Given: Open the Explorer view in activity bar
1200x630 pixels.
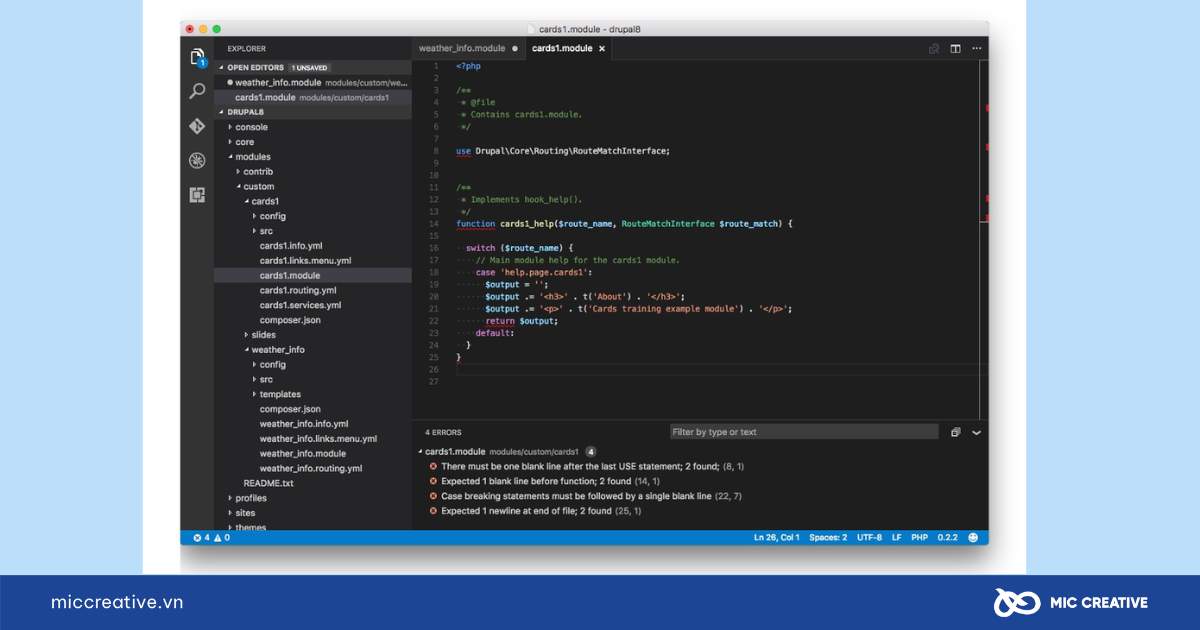Looking at the screenshot, I should click(197, 57).
